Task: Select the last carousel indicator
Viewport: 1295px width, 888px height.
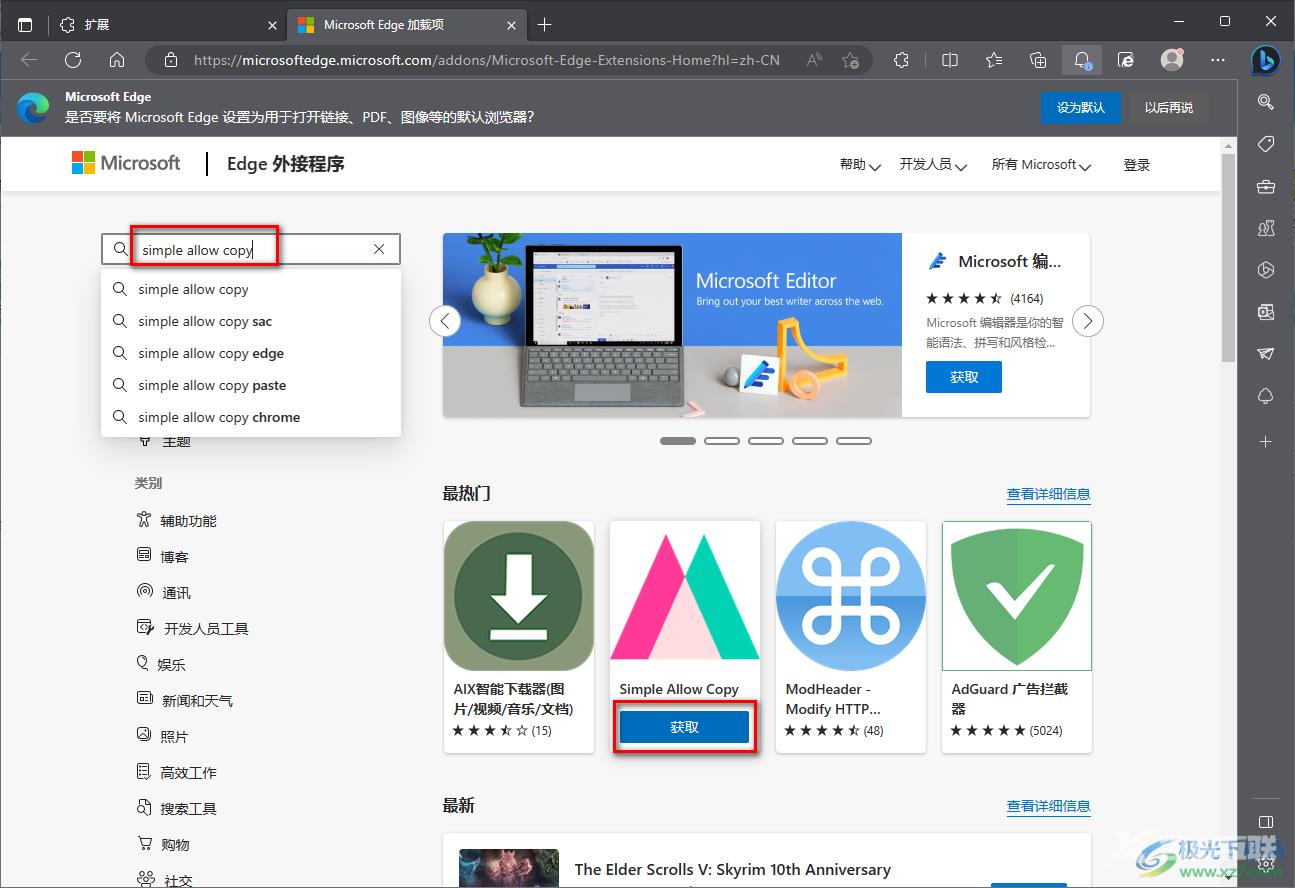Action: click(x=854, y=441)
